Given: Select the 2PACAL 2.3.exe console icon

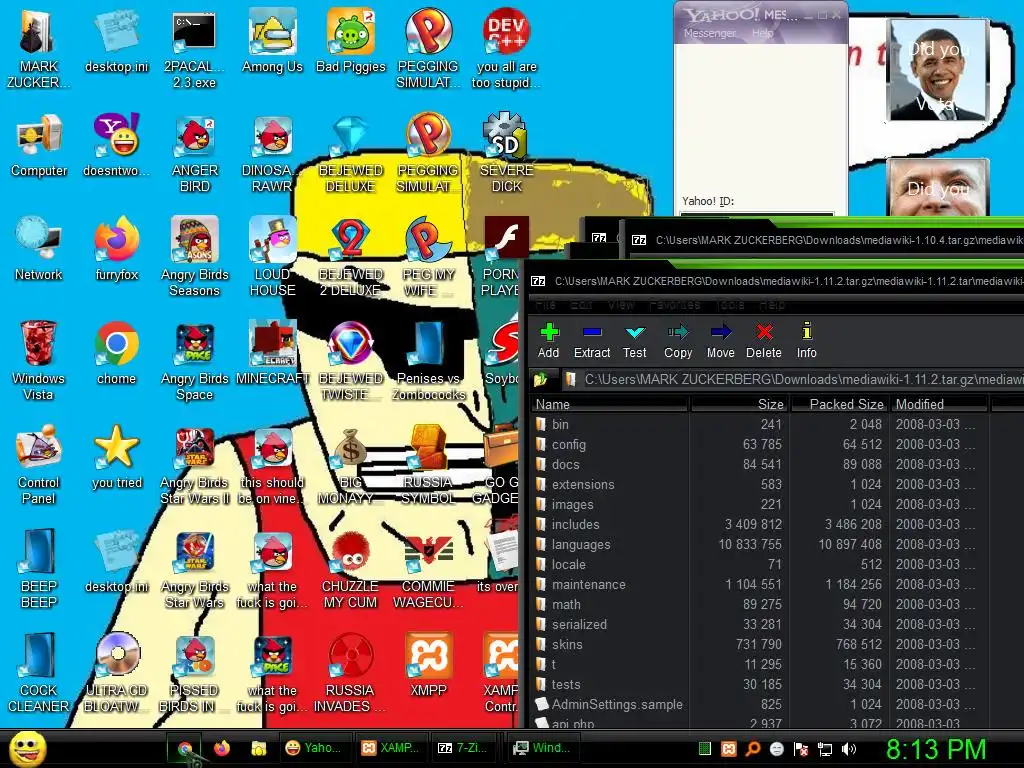Looking at the screenshot, I should [195, 48].
